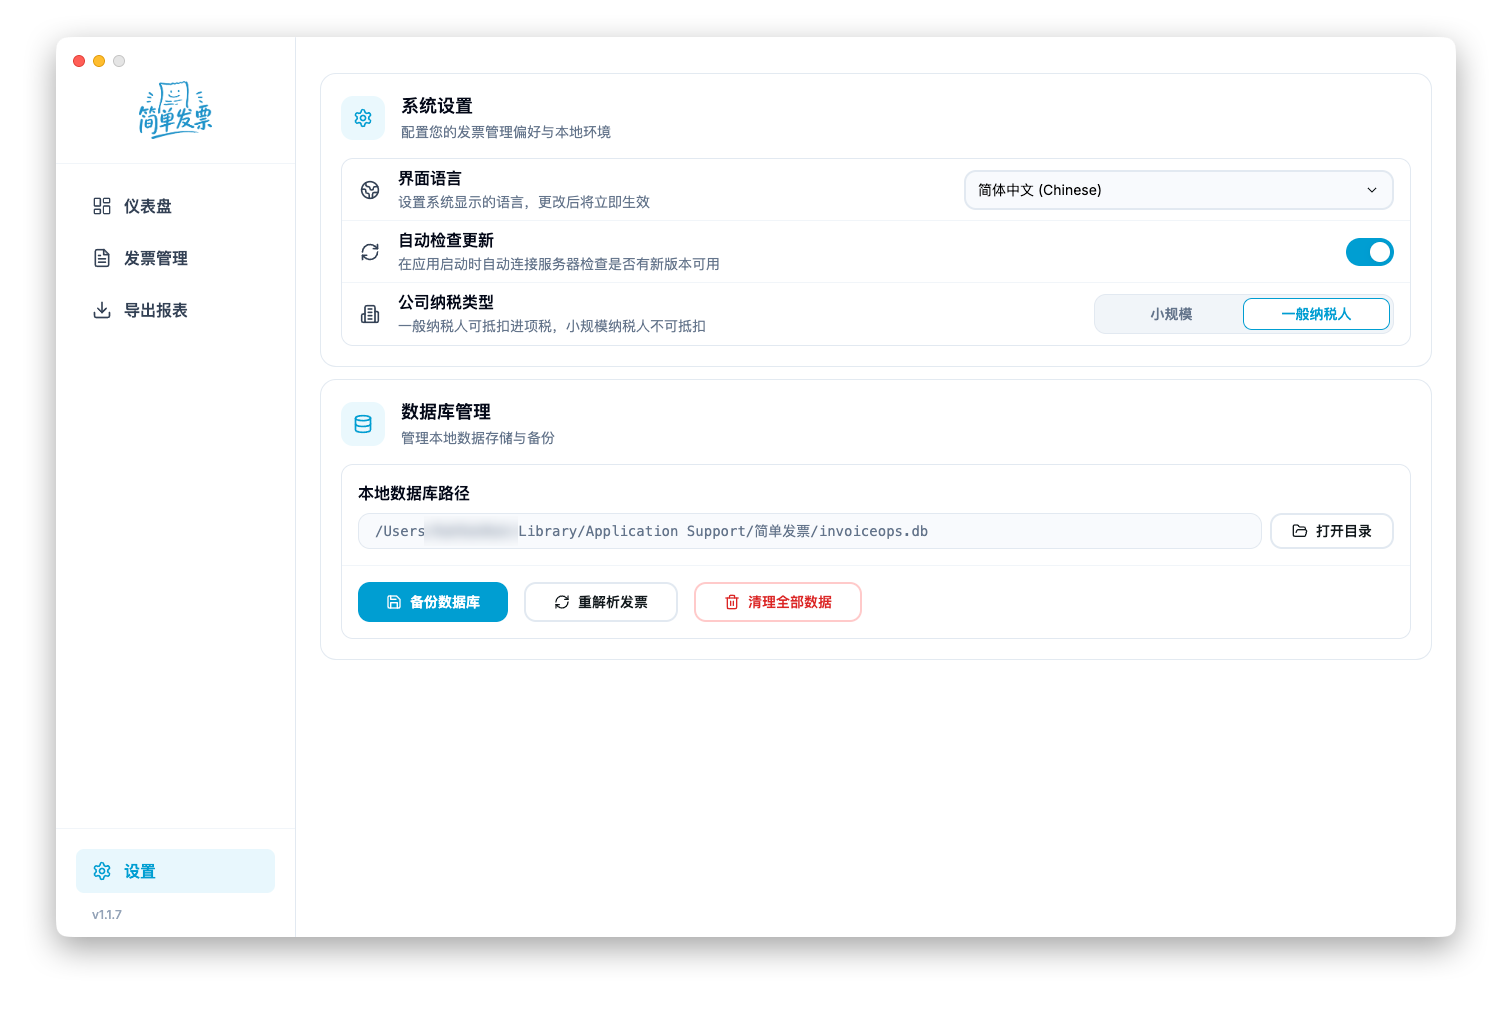Click 重解析发票 button
Viewport: 1512px width, 1012px height.
click(601, 602)
